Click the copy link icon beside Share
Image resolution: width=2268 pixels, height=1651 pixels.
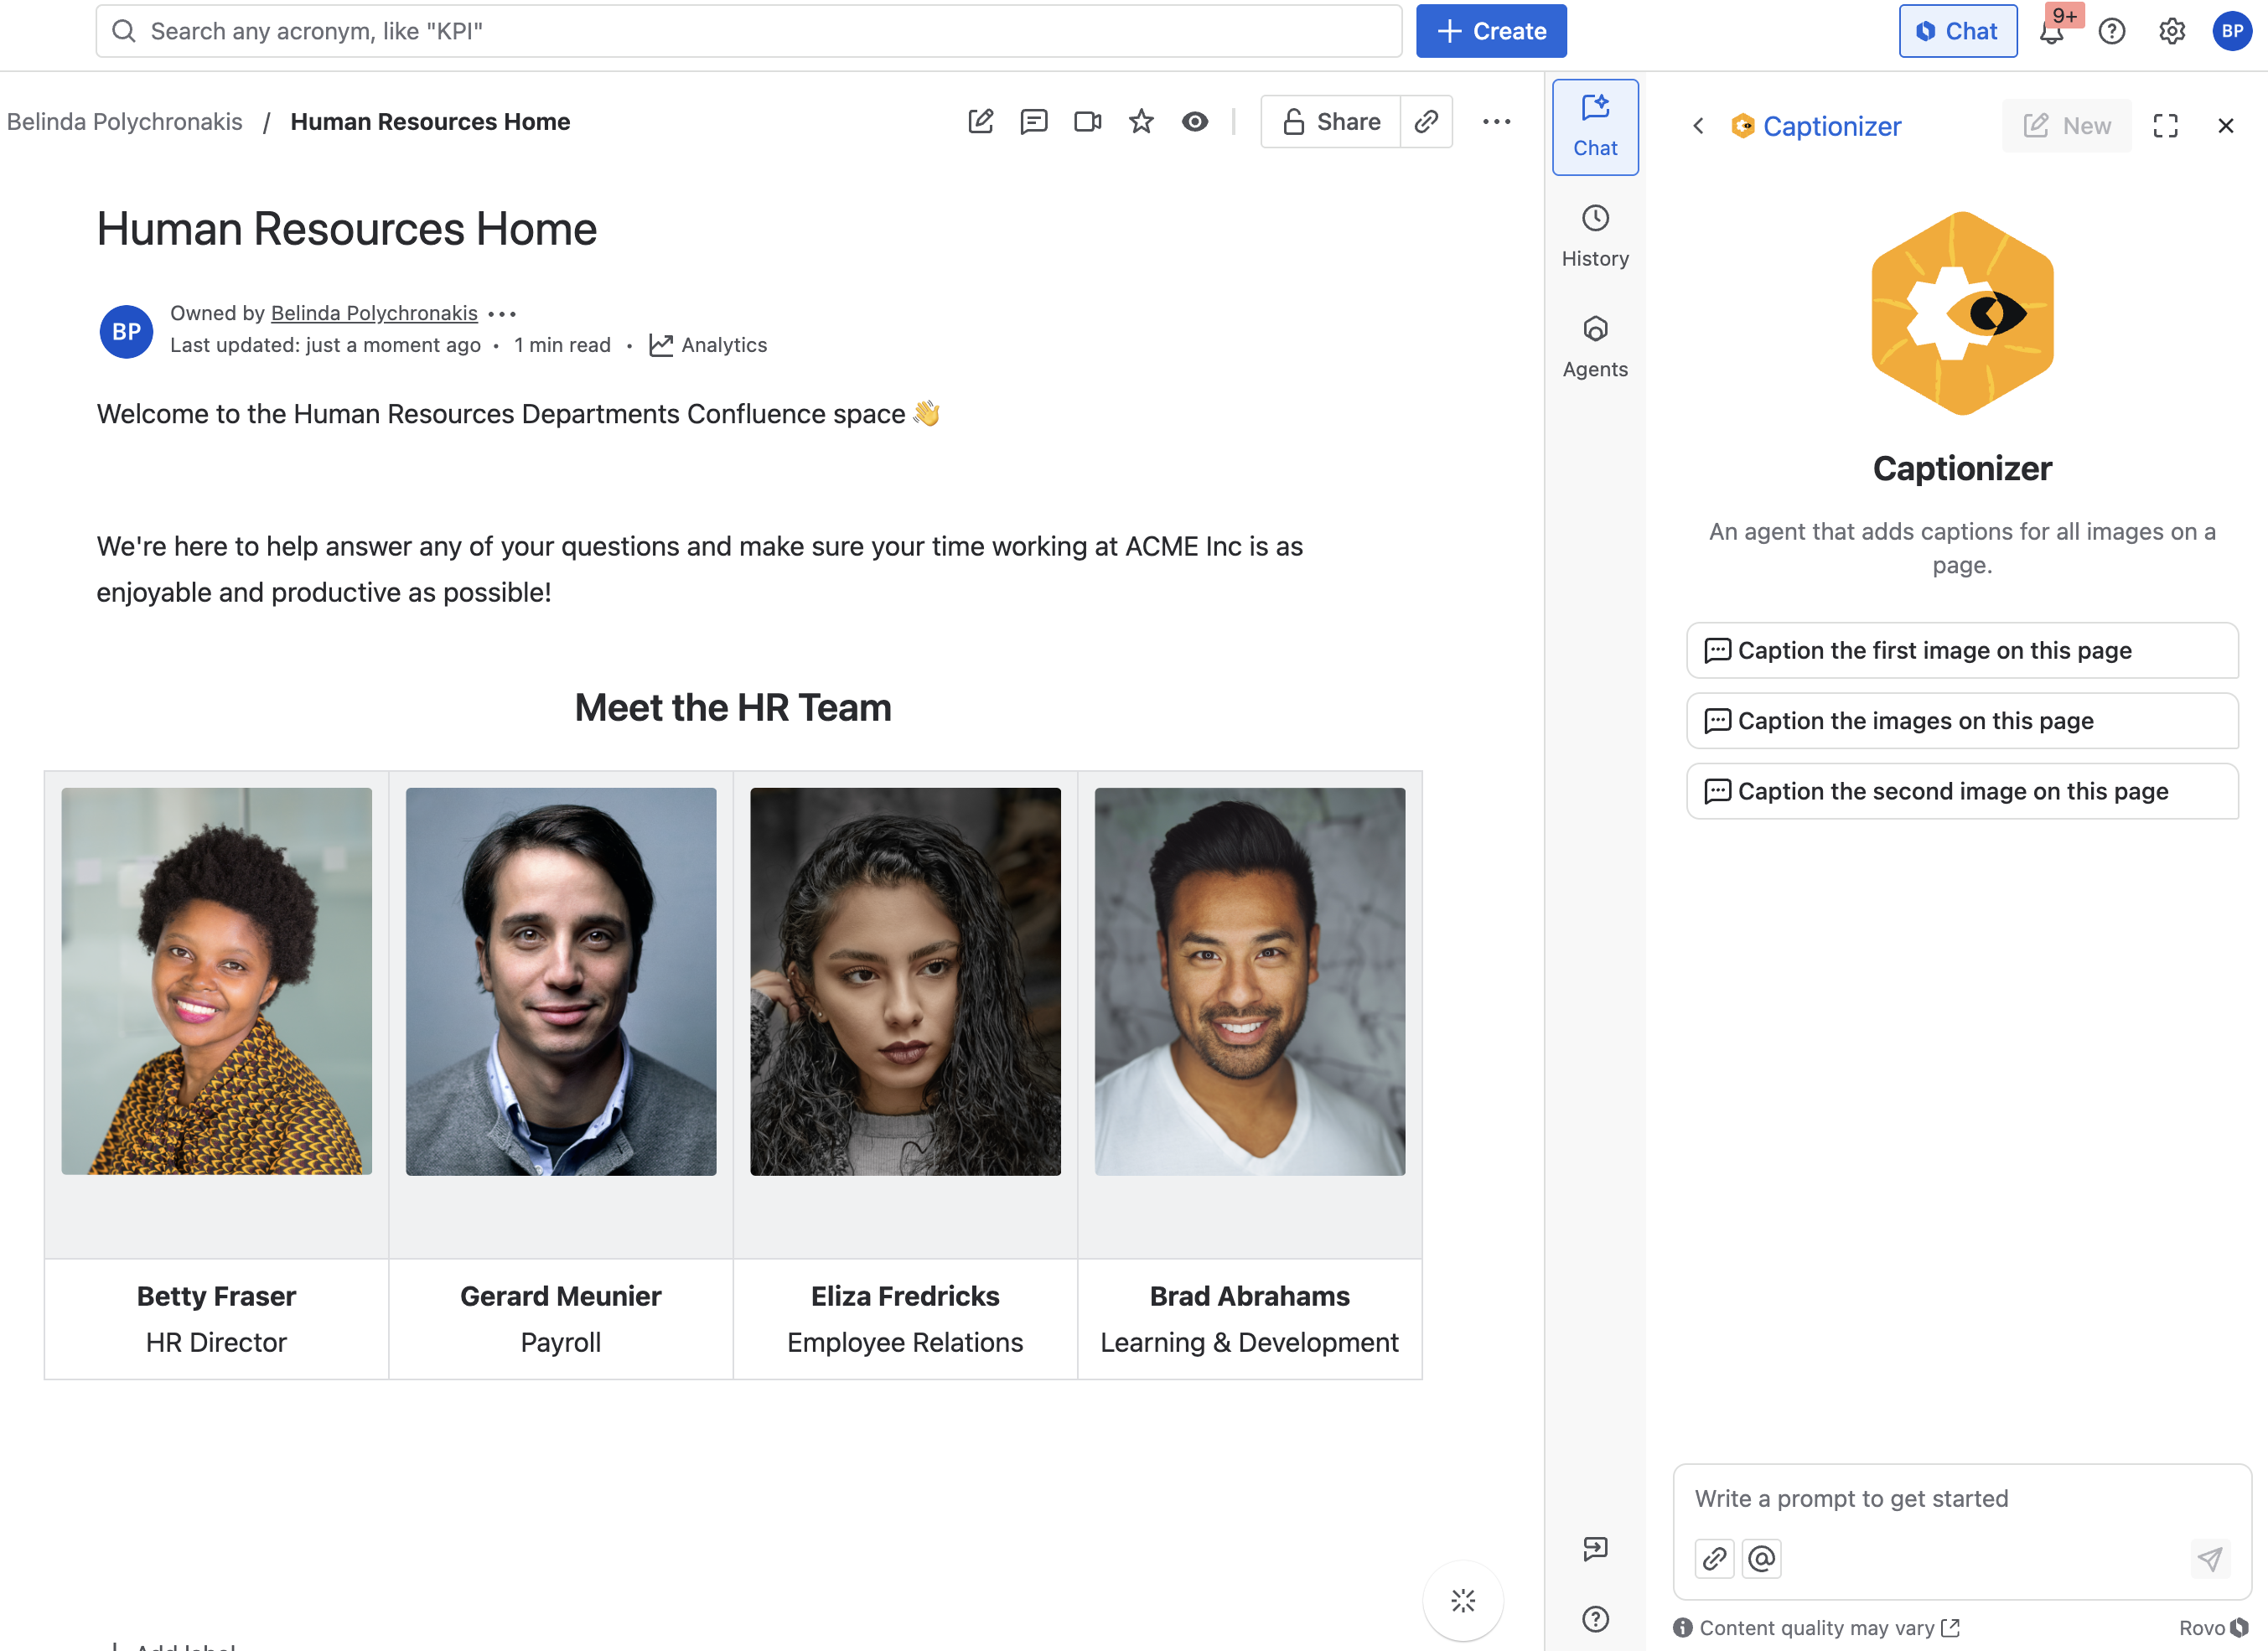[x=1426, y=122]
